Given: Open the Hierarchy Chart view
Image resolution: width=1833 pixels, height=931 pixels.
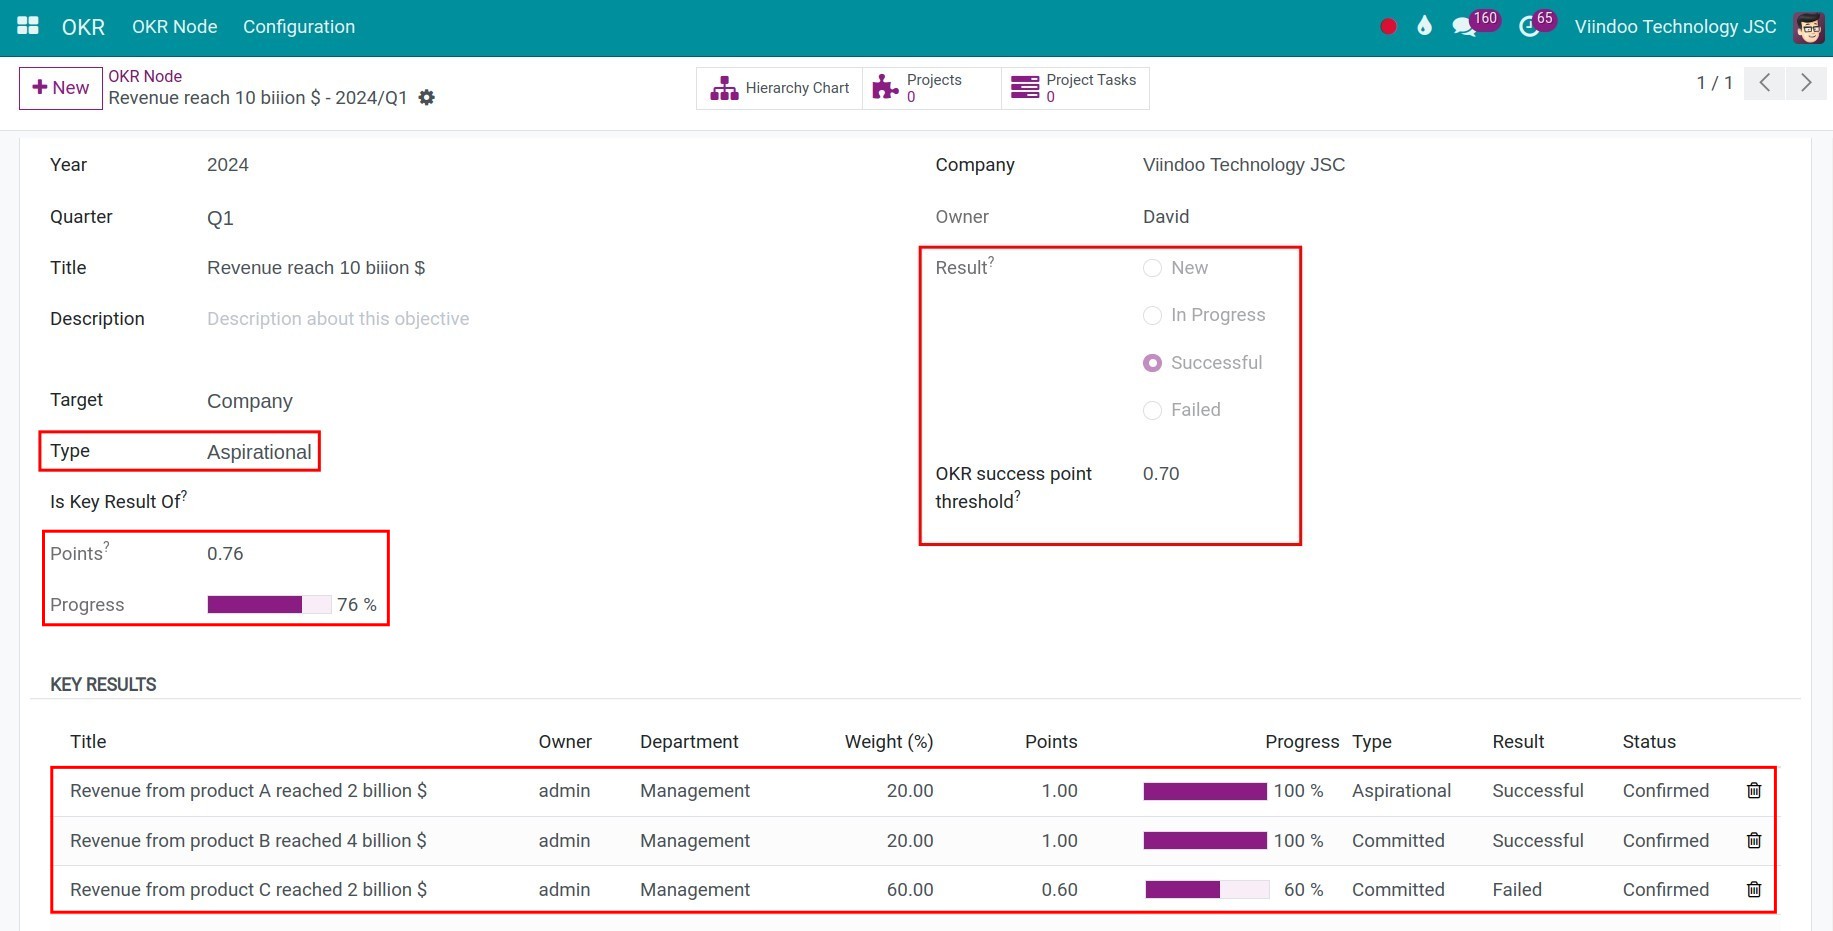Looking at the screenshot, I should [779, 88].
